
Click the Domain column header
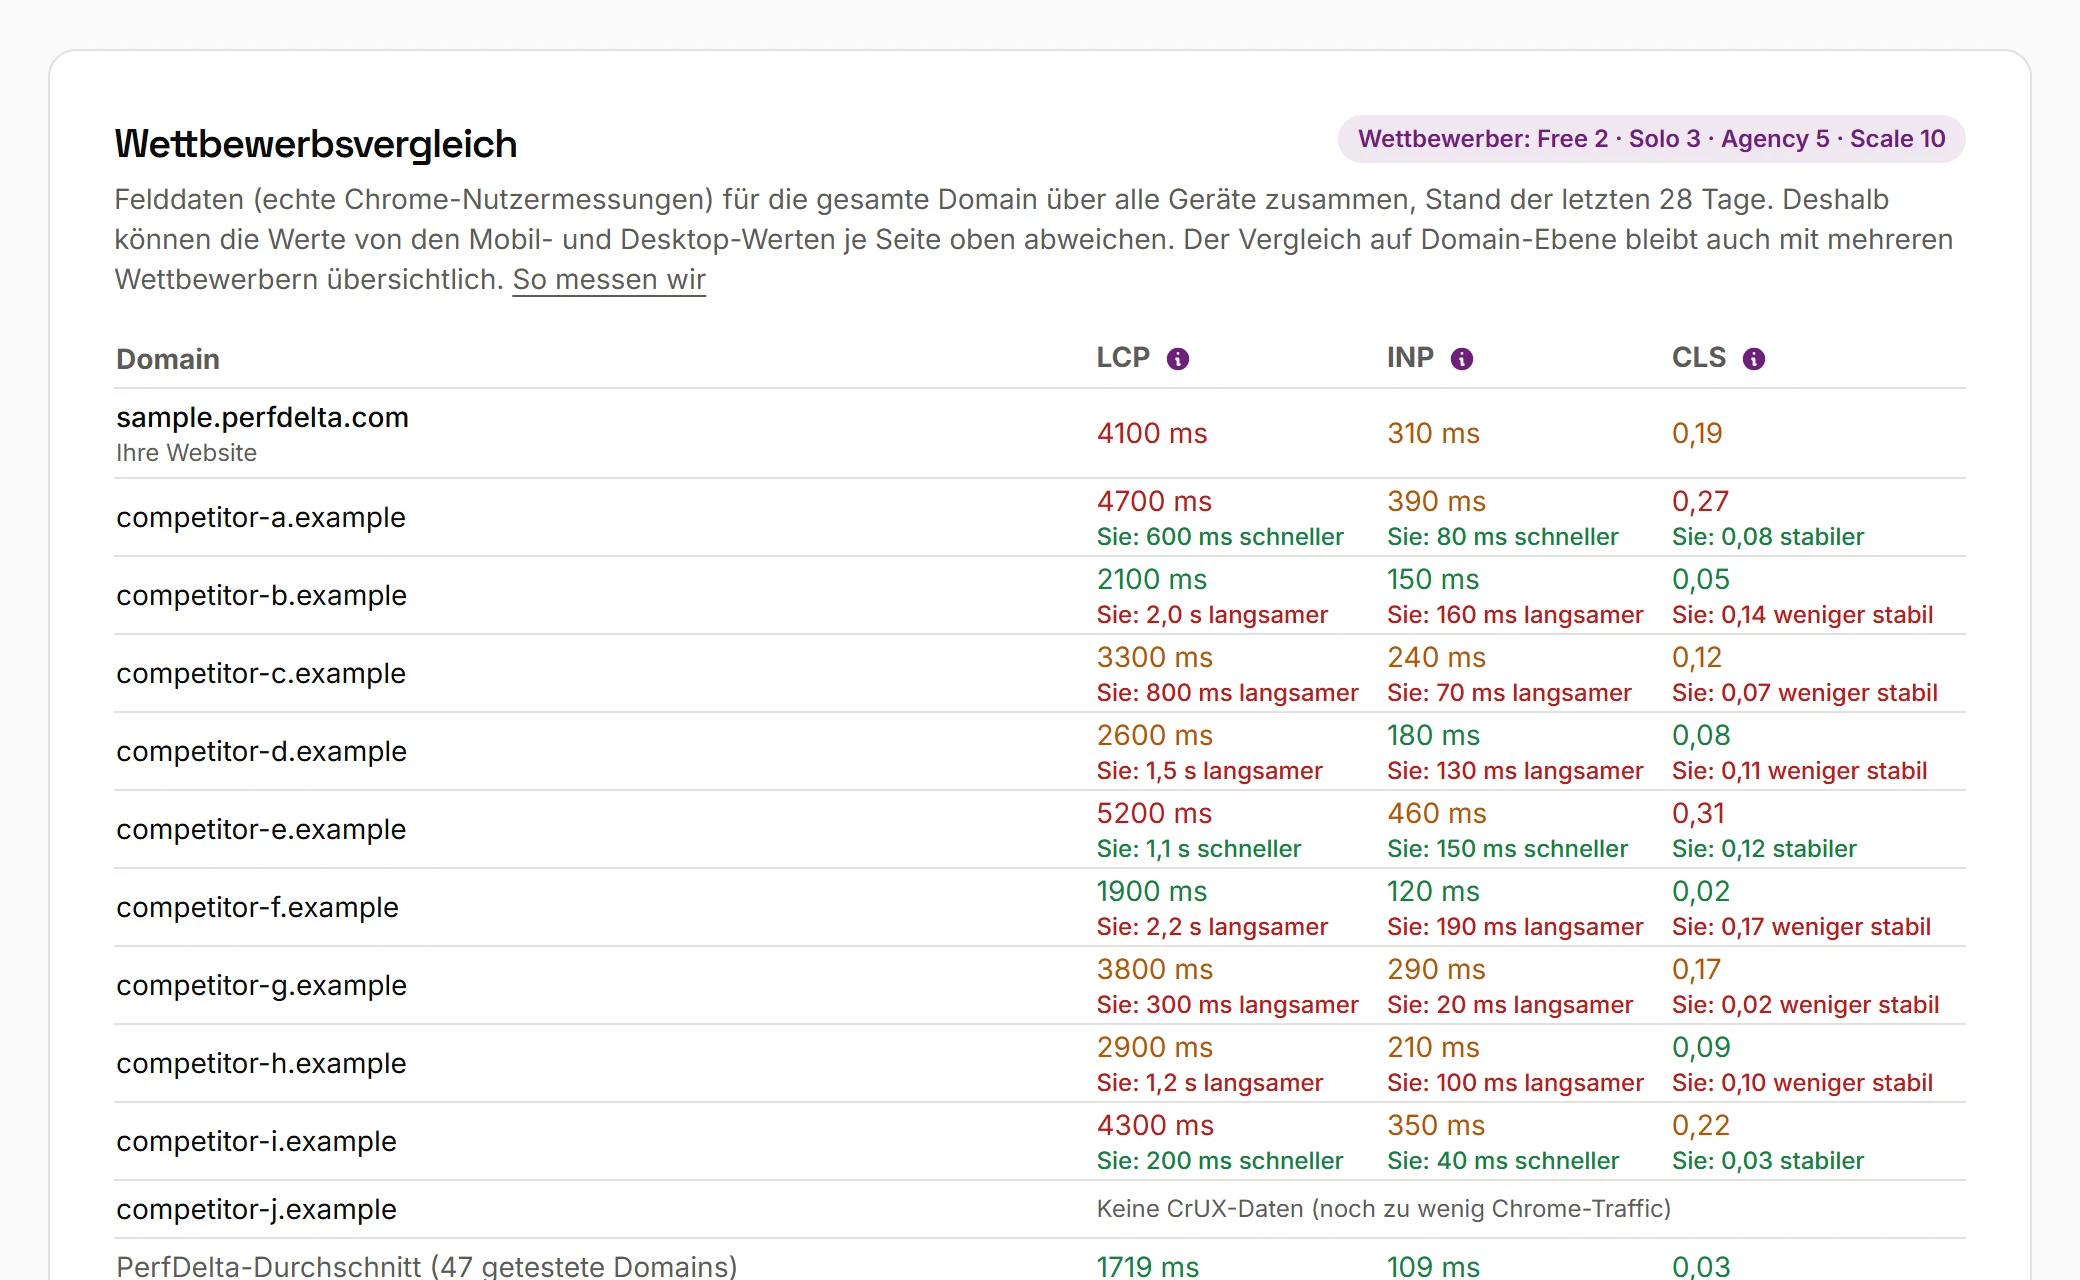tap(168, 359)
